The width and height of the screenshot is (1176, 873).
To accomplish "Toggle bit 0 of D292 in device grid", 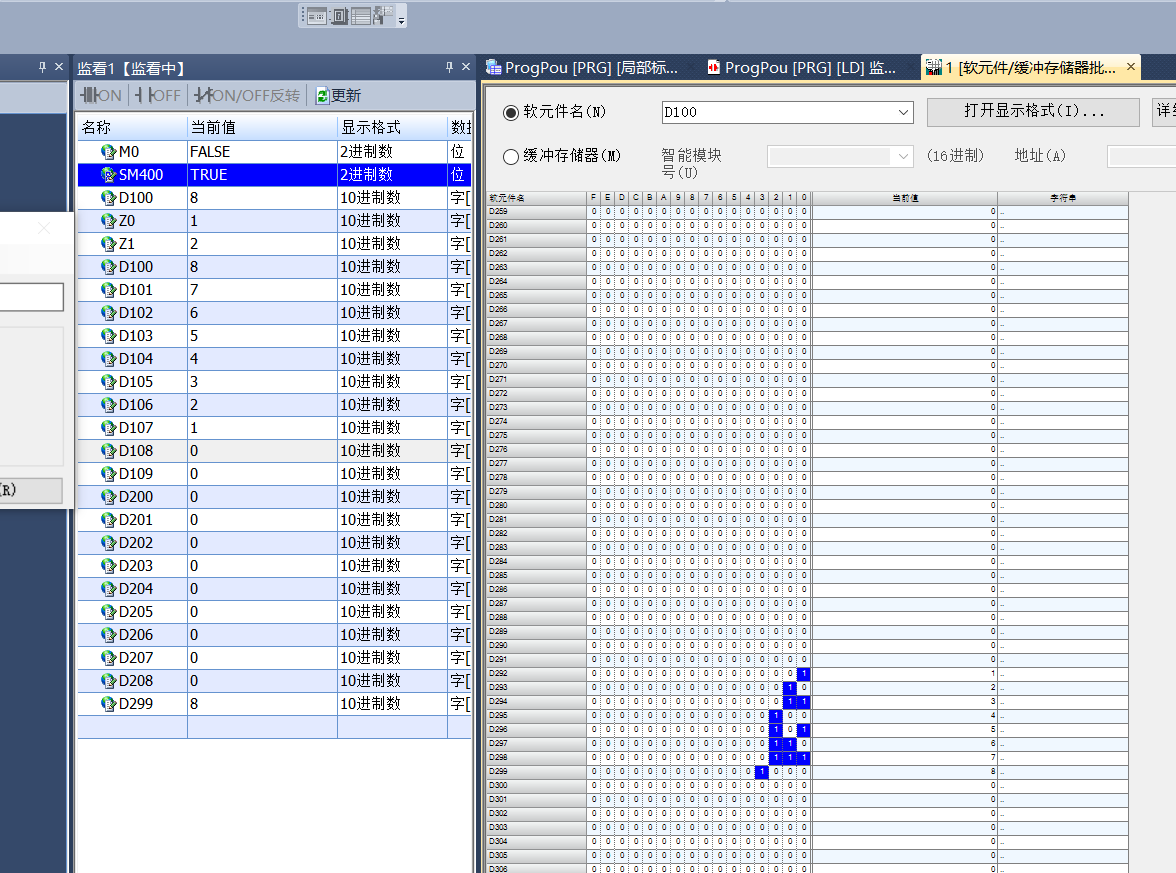I will click(804, 674).
